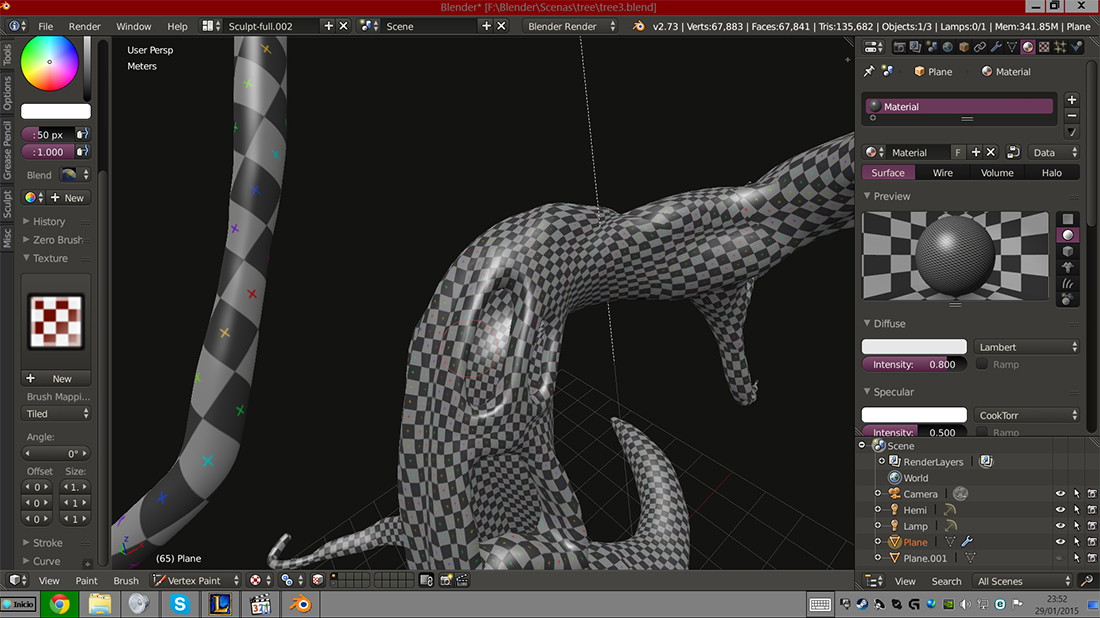Expand the Plane.001 tree node
The height and width of the screenshot is (618, 1100).
(878, 558)
